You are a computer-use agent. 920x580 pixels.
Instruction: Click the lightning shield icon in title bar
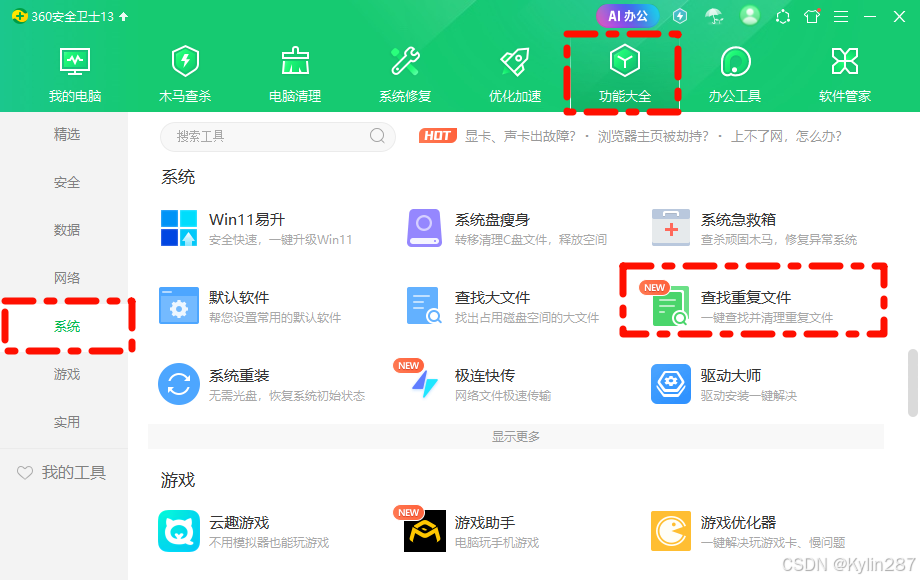point(679,16)
